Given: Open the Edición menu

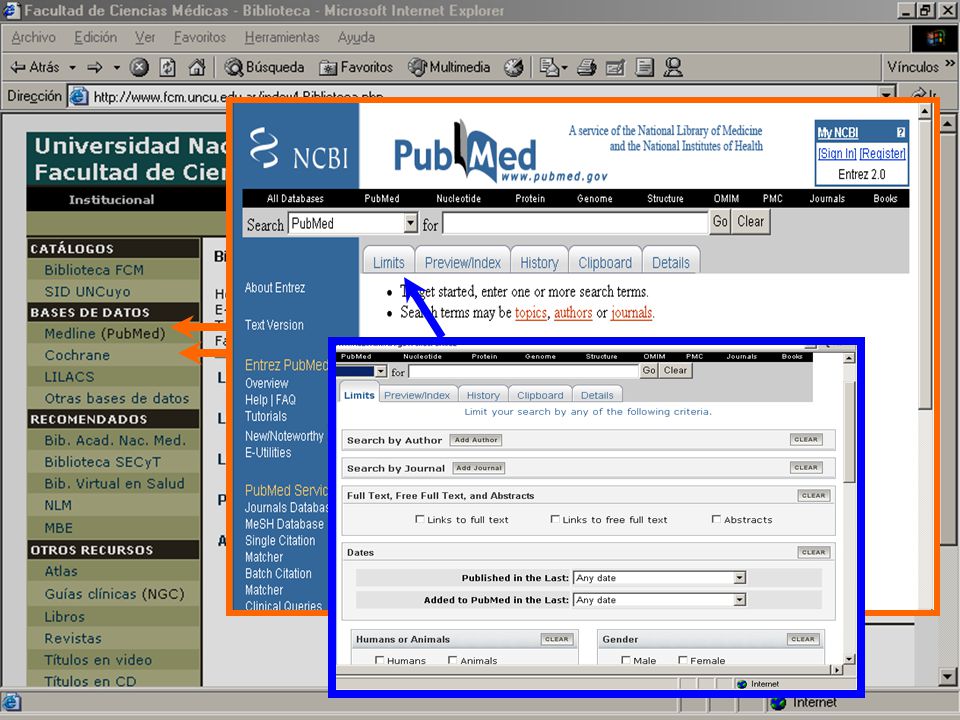Looking at the screenshot, I should [x=96, y=37].
